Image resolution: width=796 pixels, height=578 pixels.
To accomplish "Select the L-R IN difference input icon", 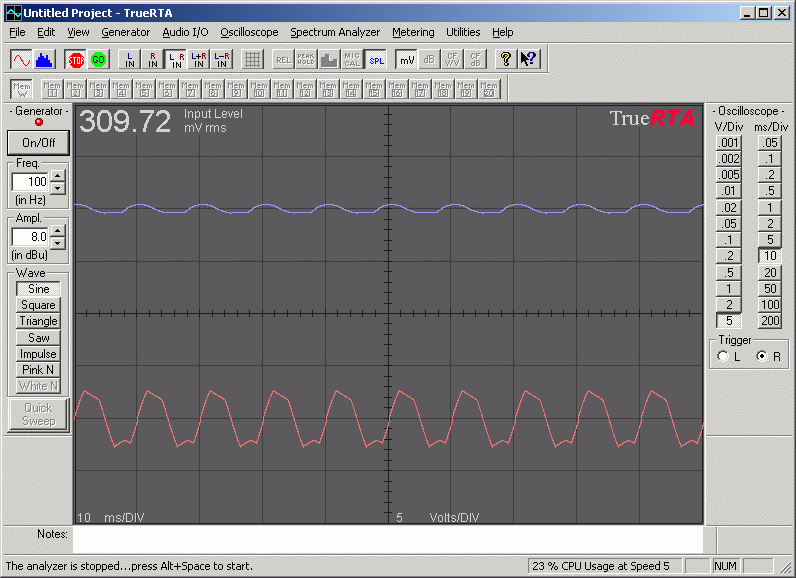I will pyautogui.click(x=222, y=60).
